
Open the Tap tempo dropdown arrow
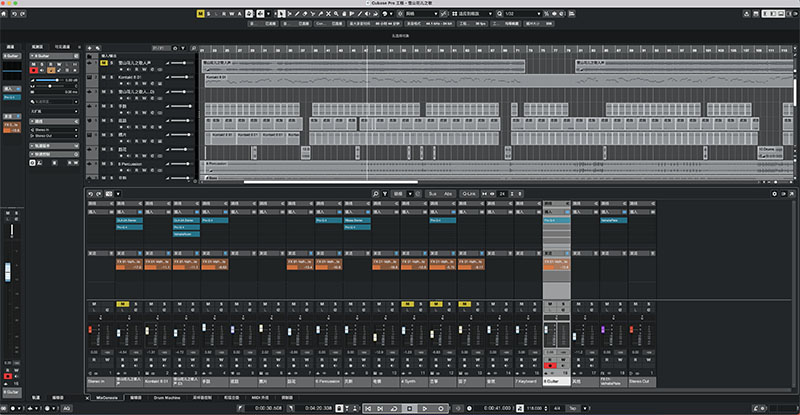[x=585, y=408]
